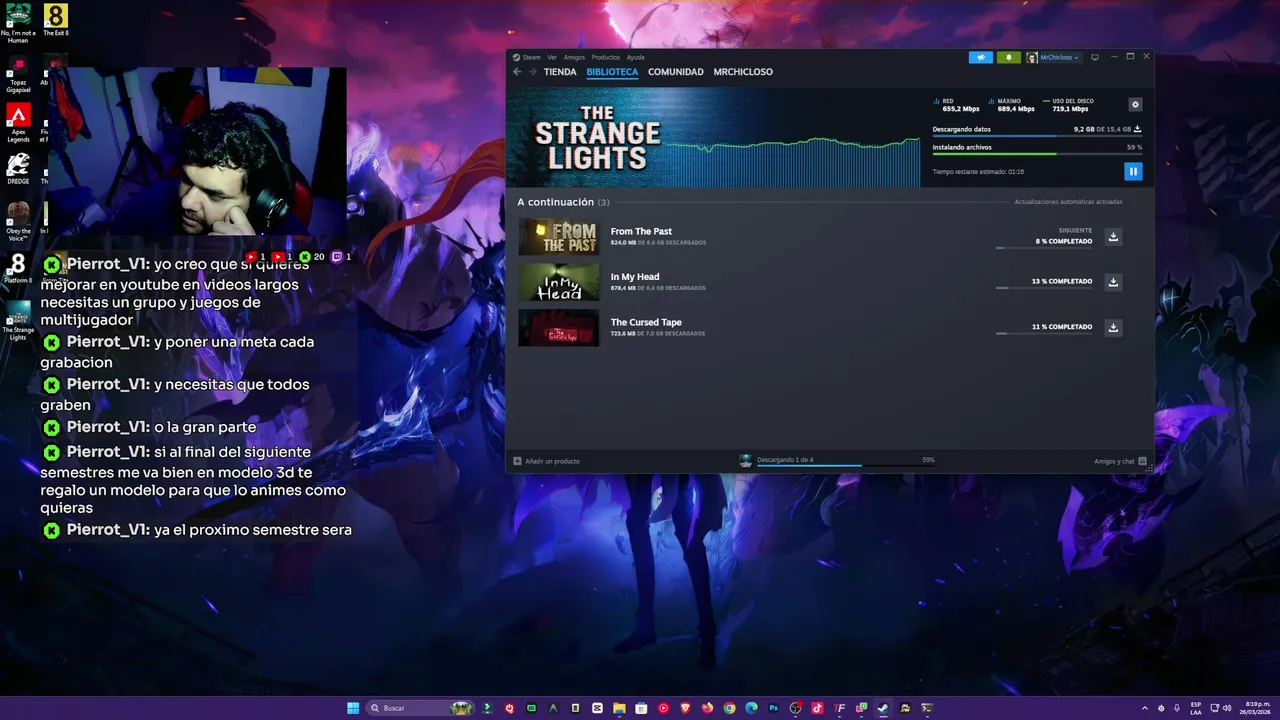Start downloading In My Head now
1280x720 pixels.
1113,282
